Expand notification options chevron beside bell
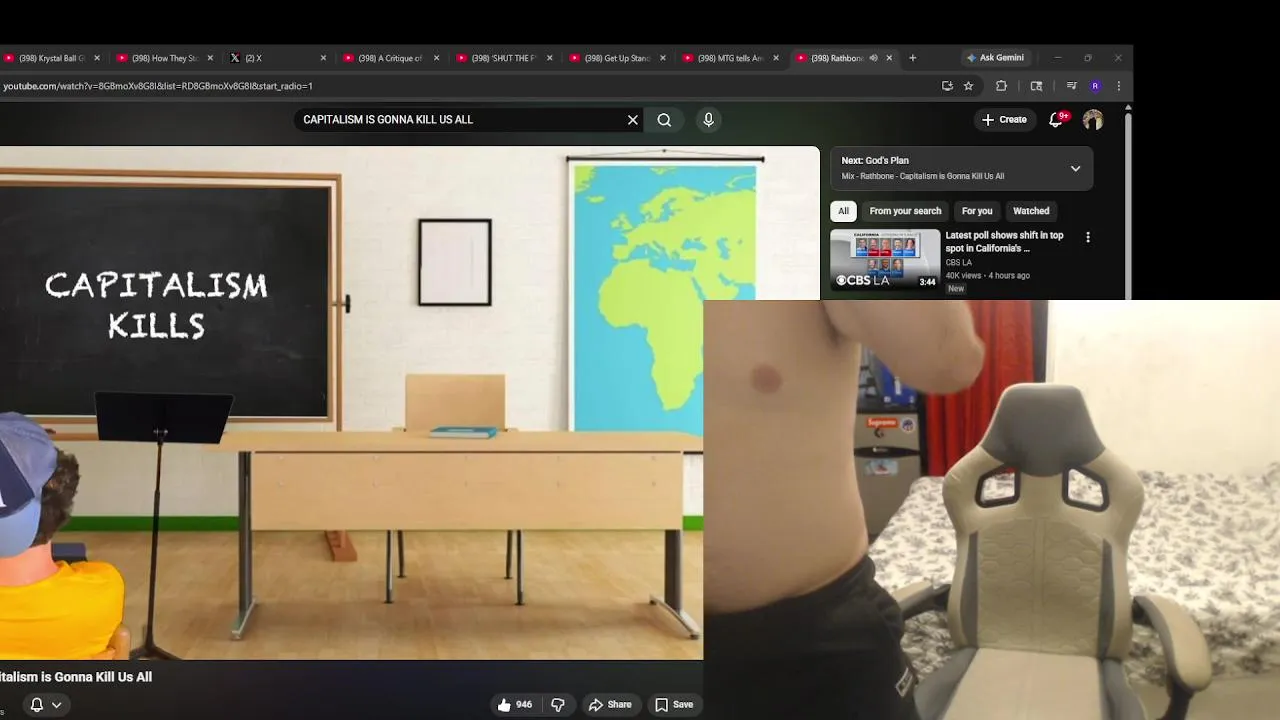The width and height of the screenshot is (1280, 720). (x=57, y=705)
